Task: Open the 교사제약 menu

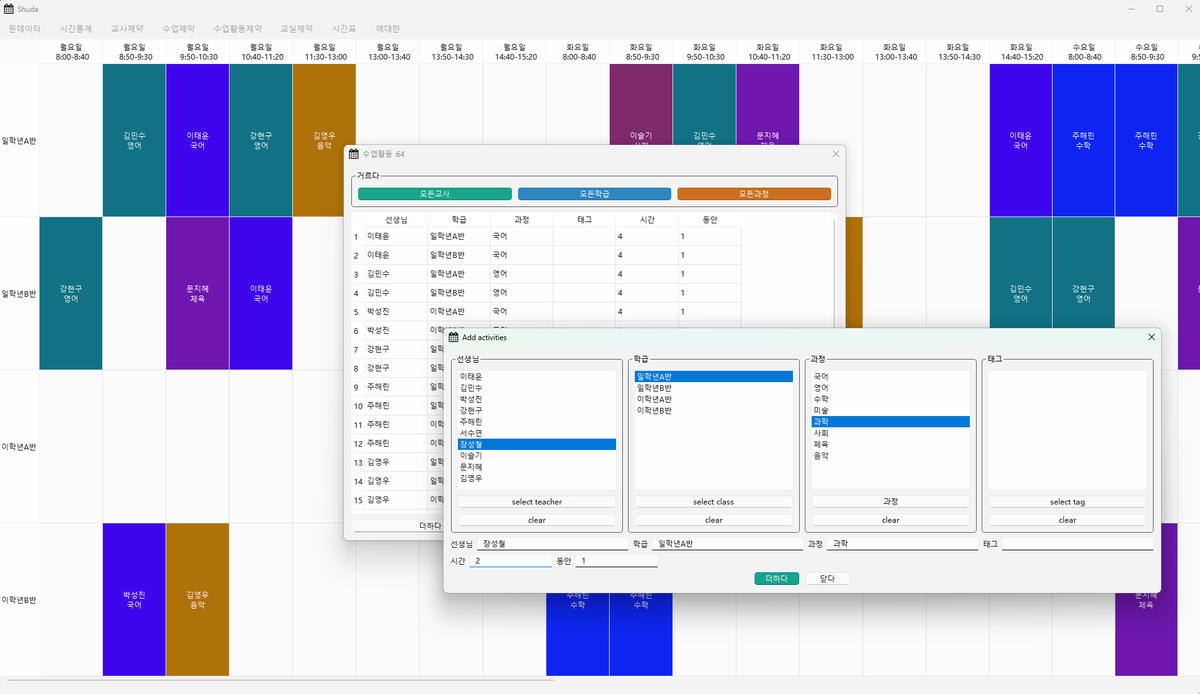Action: [x=127, y=29]
